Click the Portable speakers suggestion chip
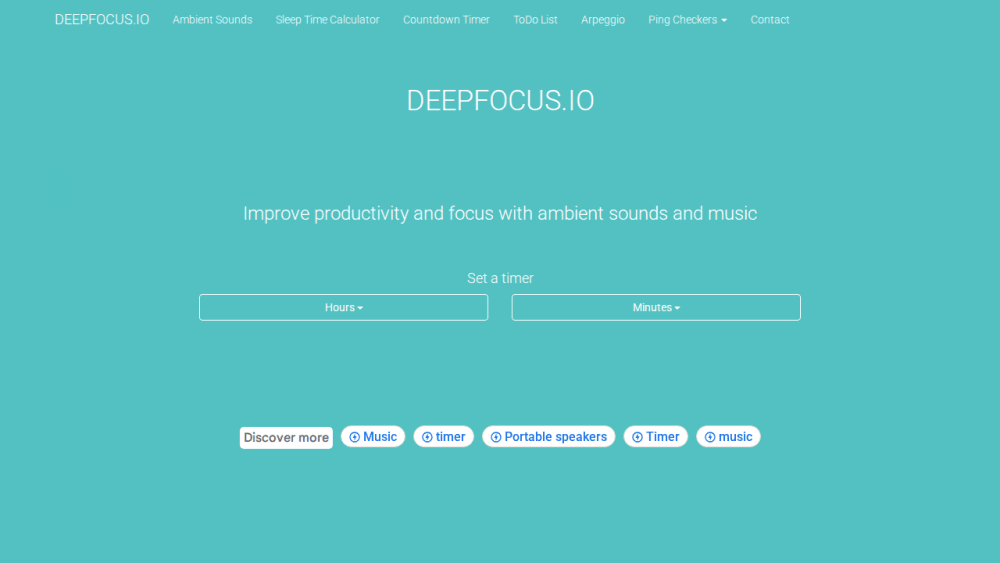 coord(548,437)
